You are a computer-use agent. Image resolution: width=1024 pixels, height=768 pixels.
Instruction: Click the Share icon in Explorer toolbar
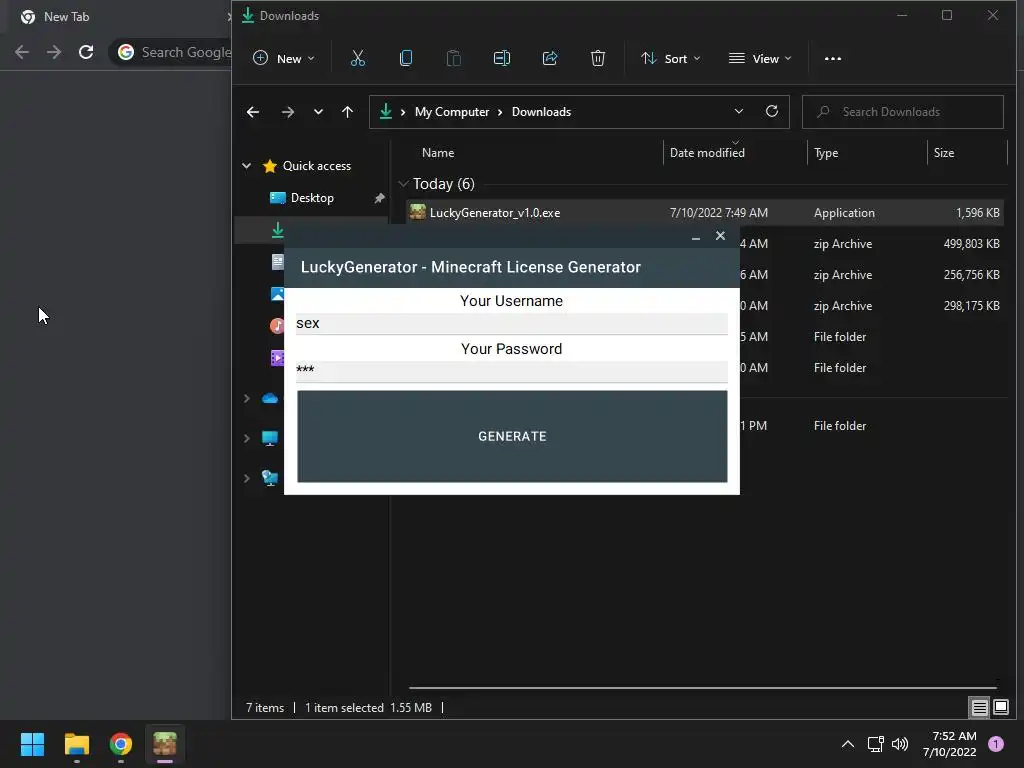point(550,58)
